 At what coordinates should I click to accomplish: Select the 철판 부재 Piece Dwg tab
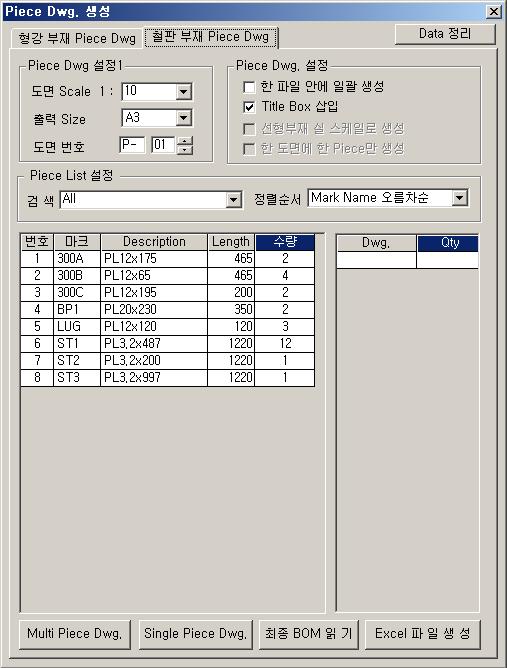(211, 37)
